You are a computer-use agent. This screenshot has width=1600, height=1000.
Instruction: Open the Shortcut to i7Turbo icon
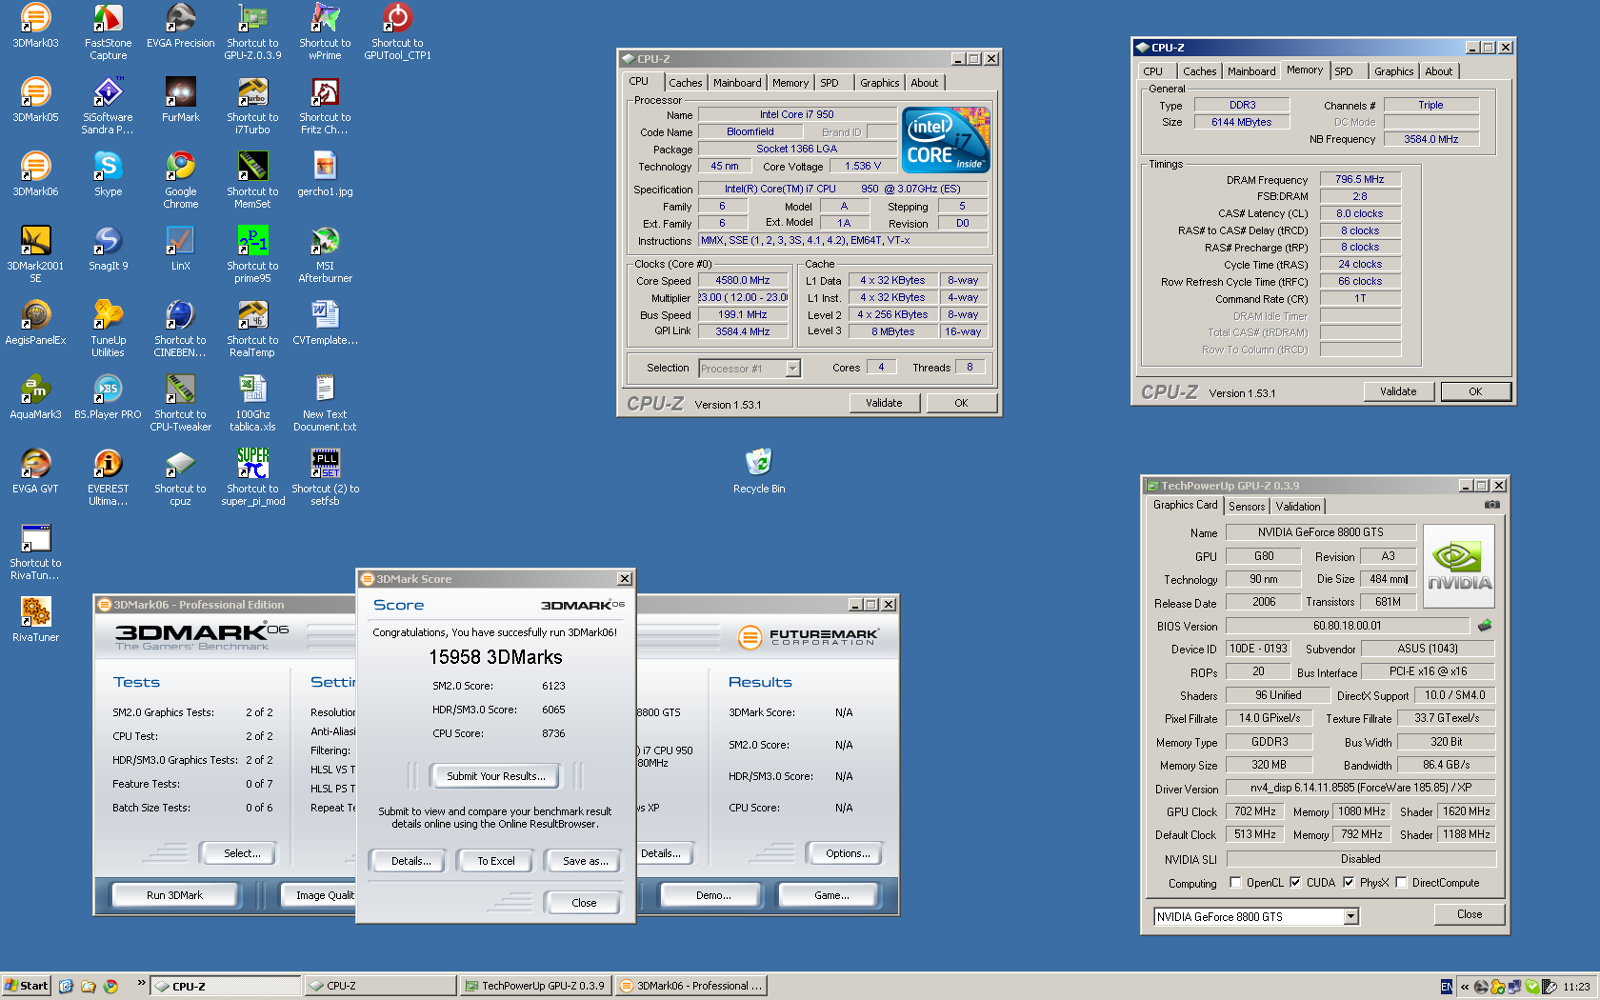253,107
